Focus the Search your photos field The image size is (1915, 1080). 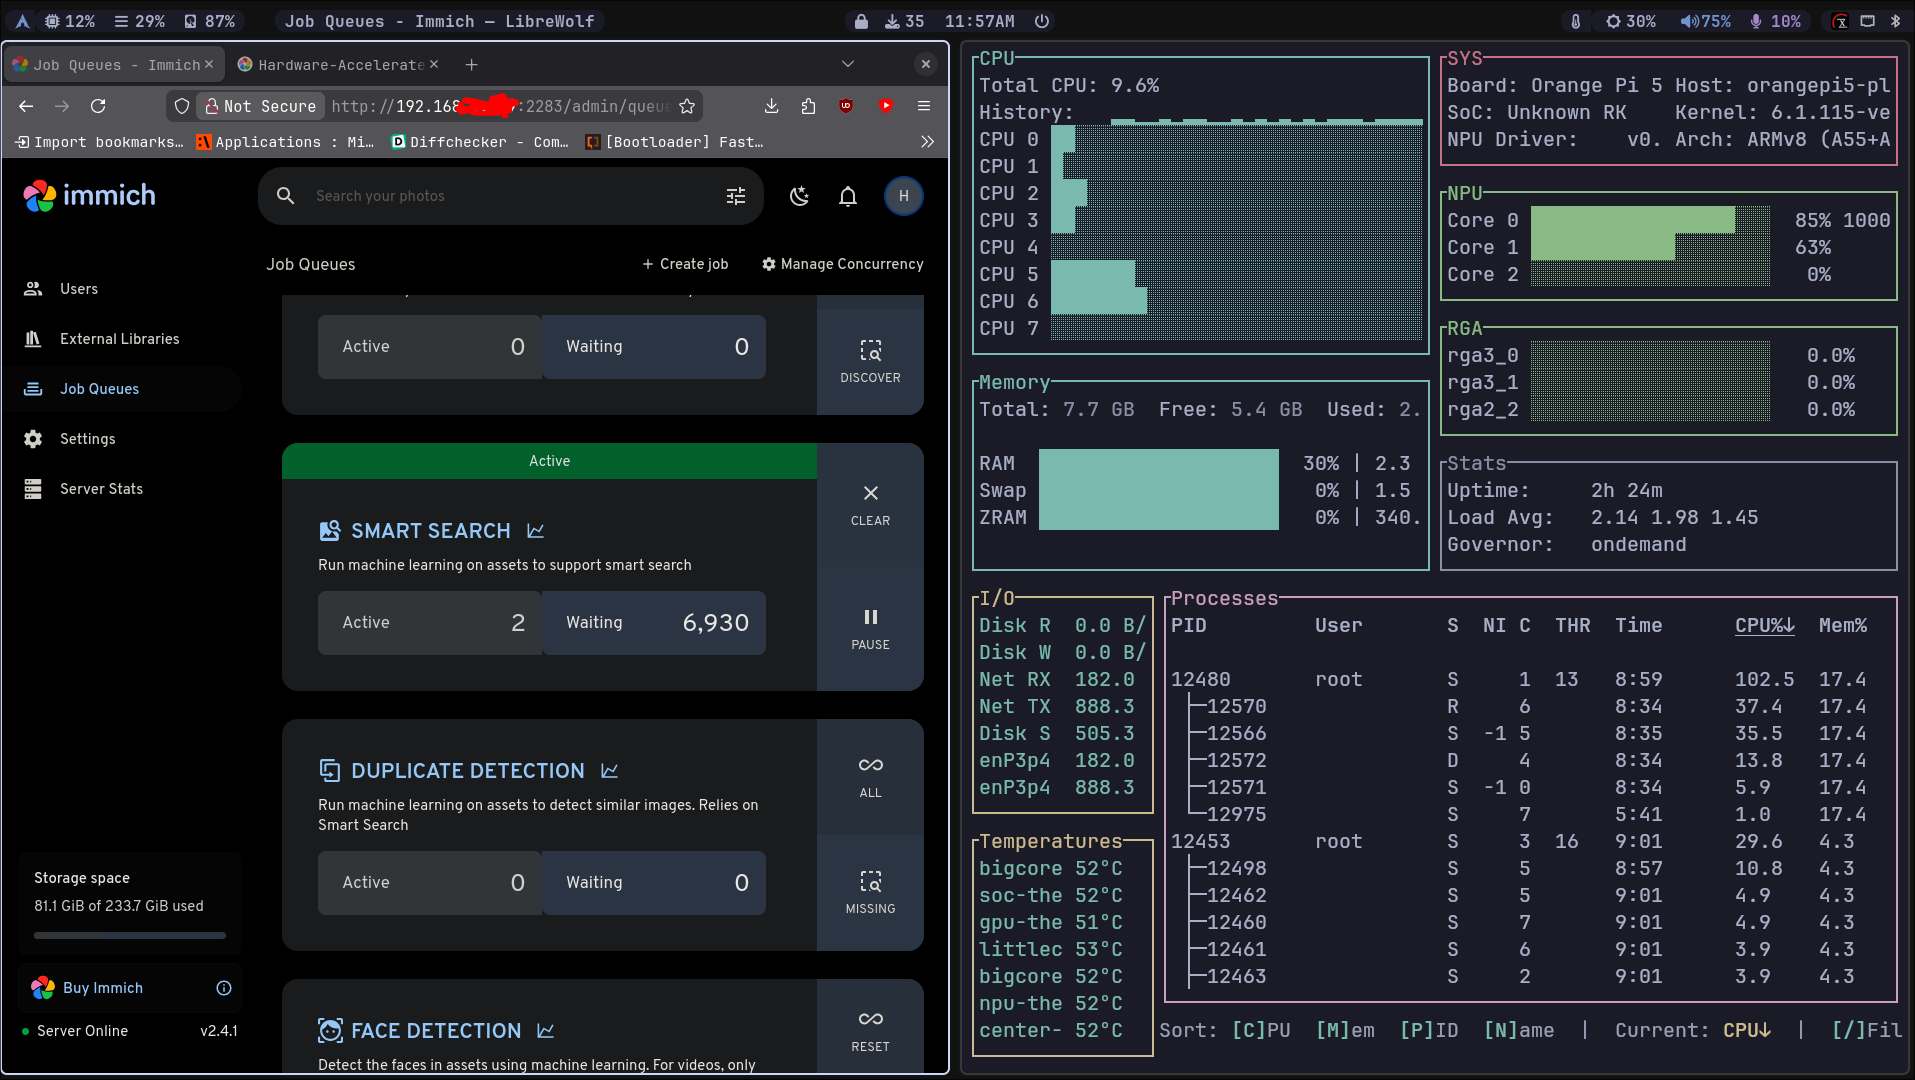510,196
